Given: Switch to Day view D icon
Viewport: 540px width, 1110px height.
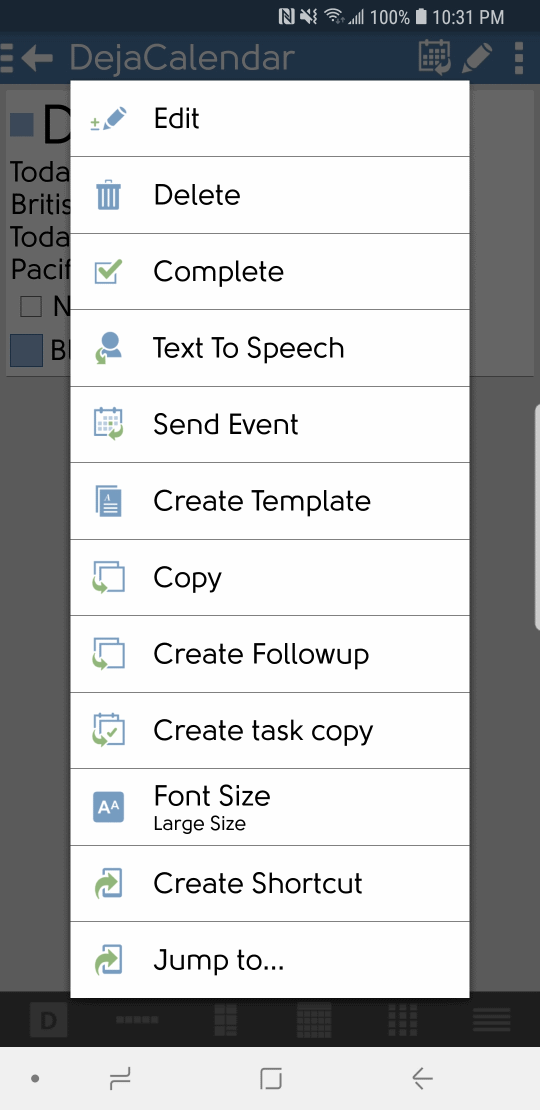Looking at the screenshot, I should coord(49,1019).
